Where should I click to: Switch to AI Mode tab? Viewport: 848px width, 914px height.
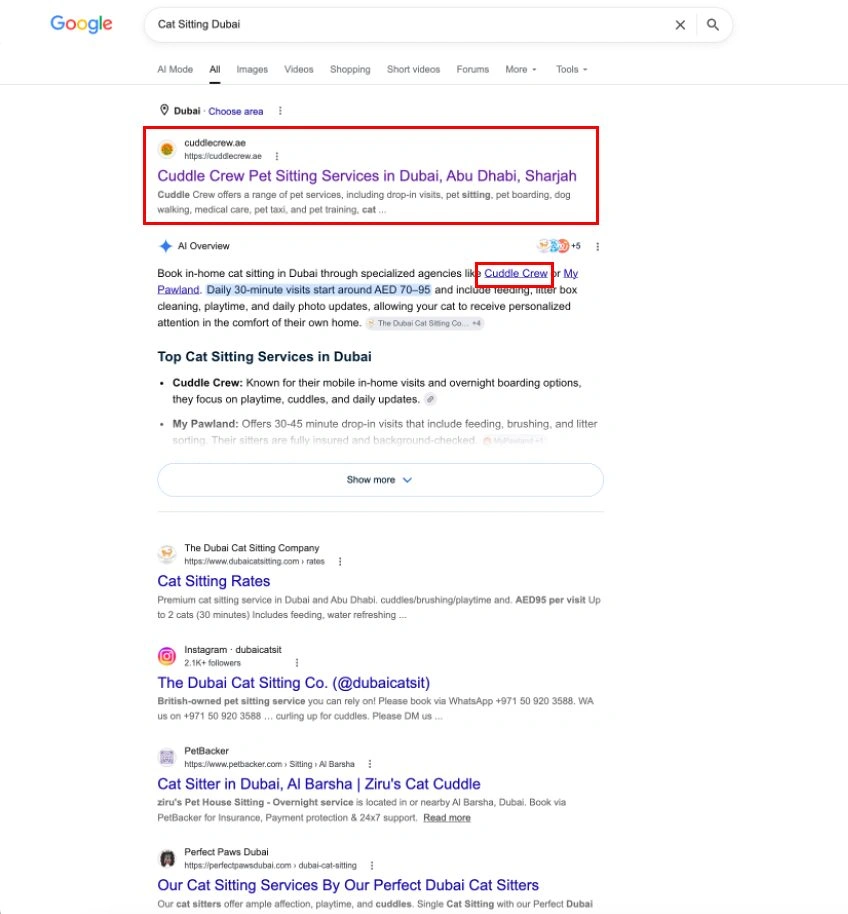click(x=175, y=69)
